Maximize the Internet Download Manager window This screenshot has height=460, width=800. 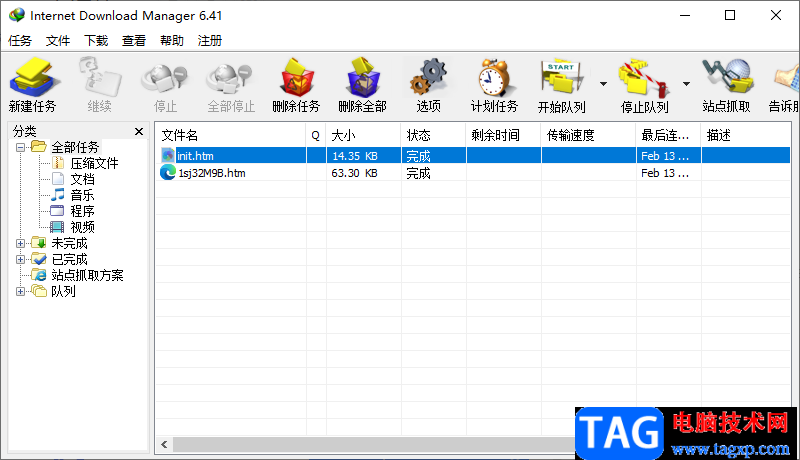coord(730,15)
